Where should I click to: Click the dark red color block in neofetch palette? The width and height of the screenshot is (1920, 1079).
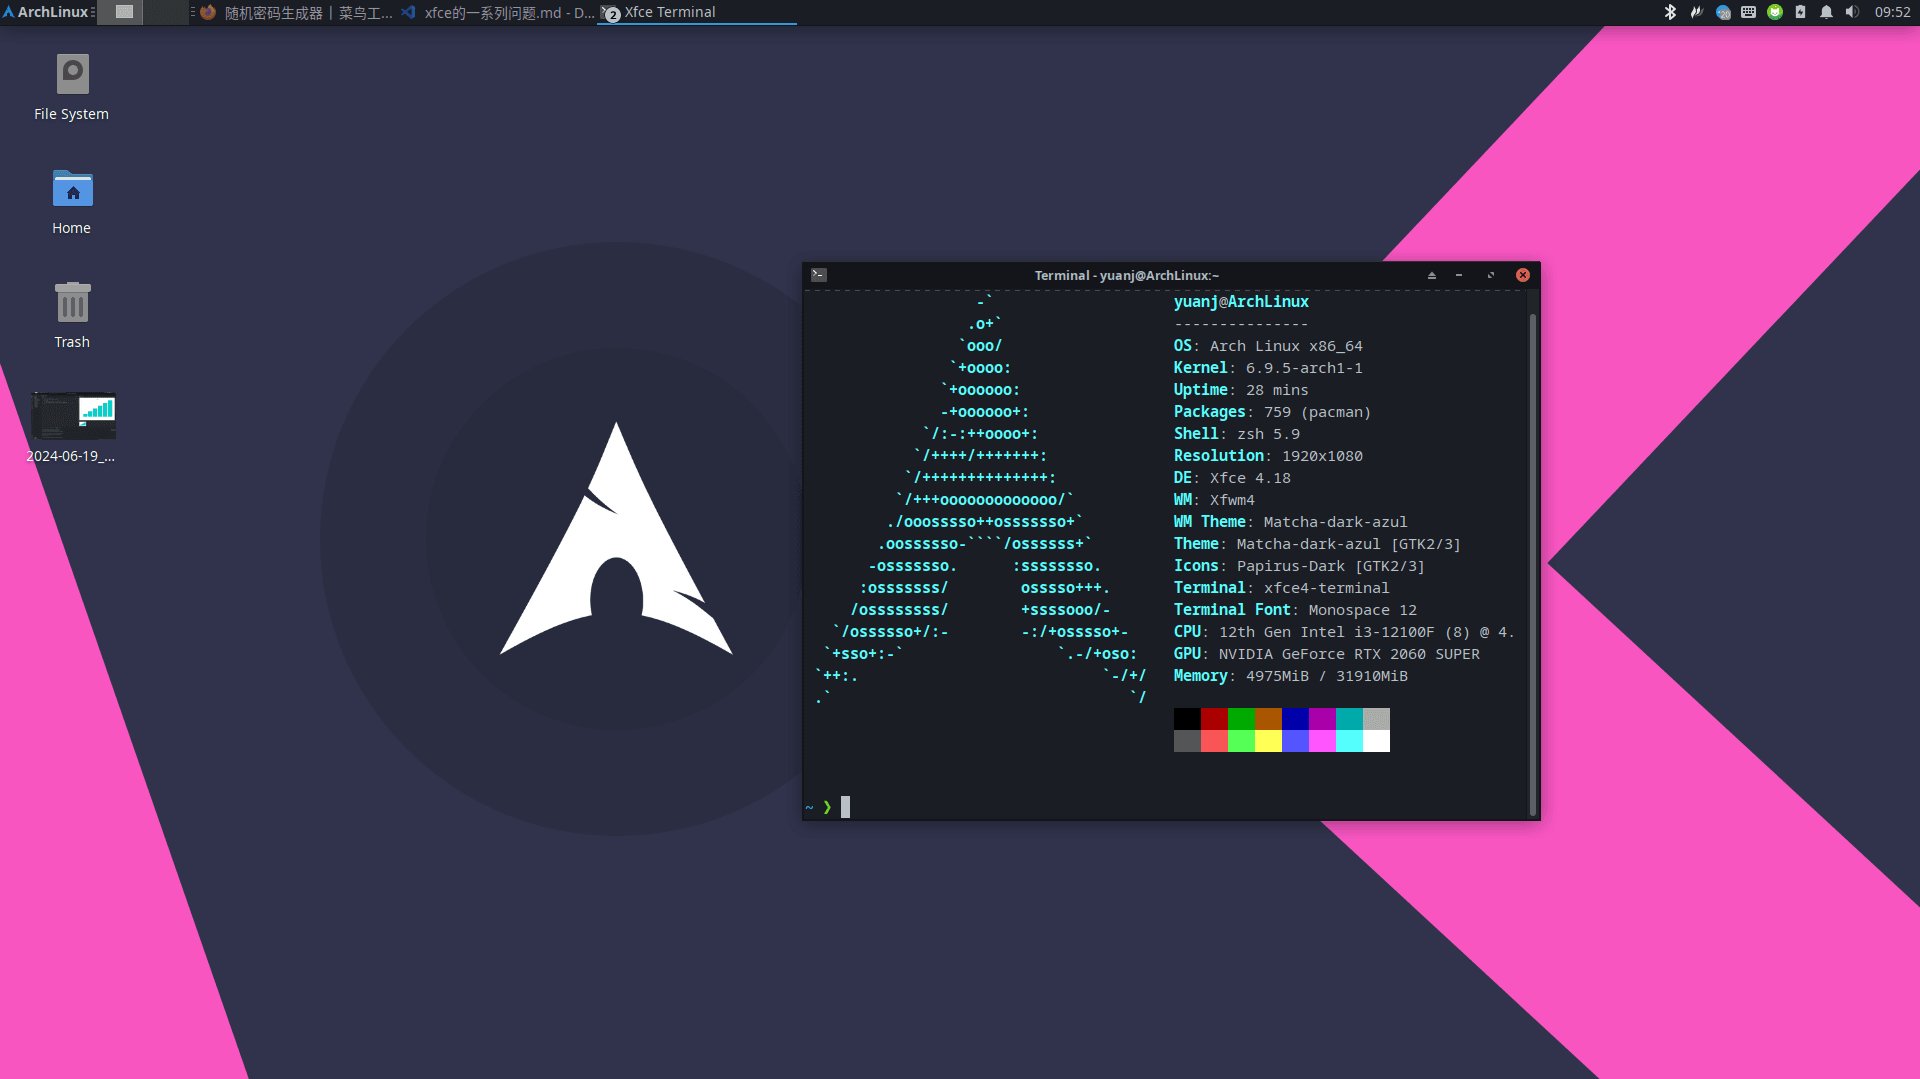(x=1214, y=719)
